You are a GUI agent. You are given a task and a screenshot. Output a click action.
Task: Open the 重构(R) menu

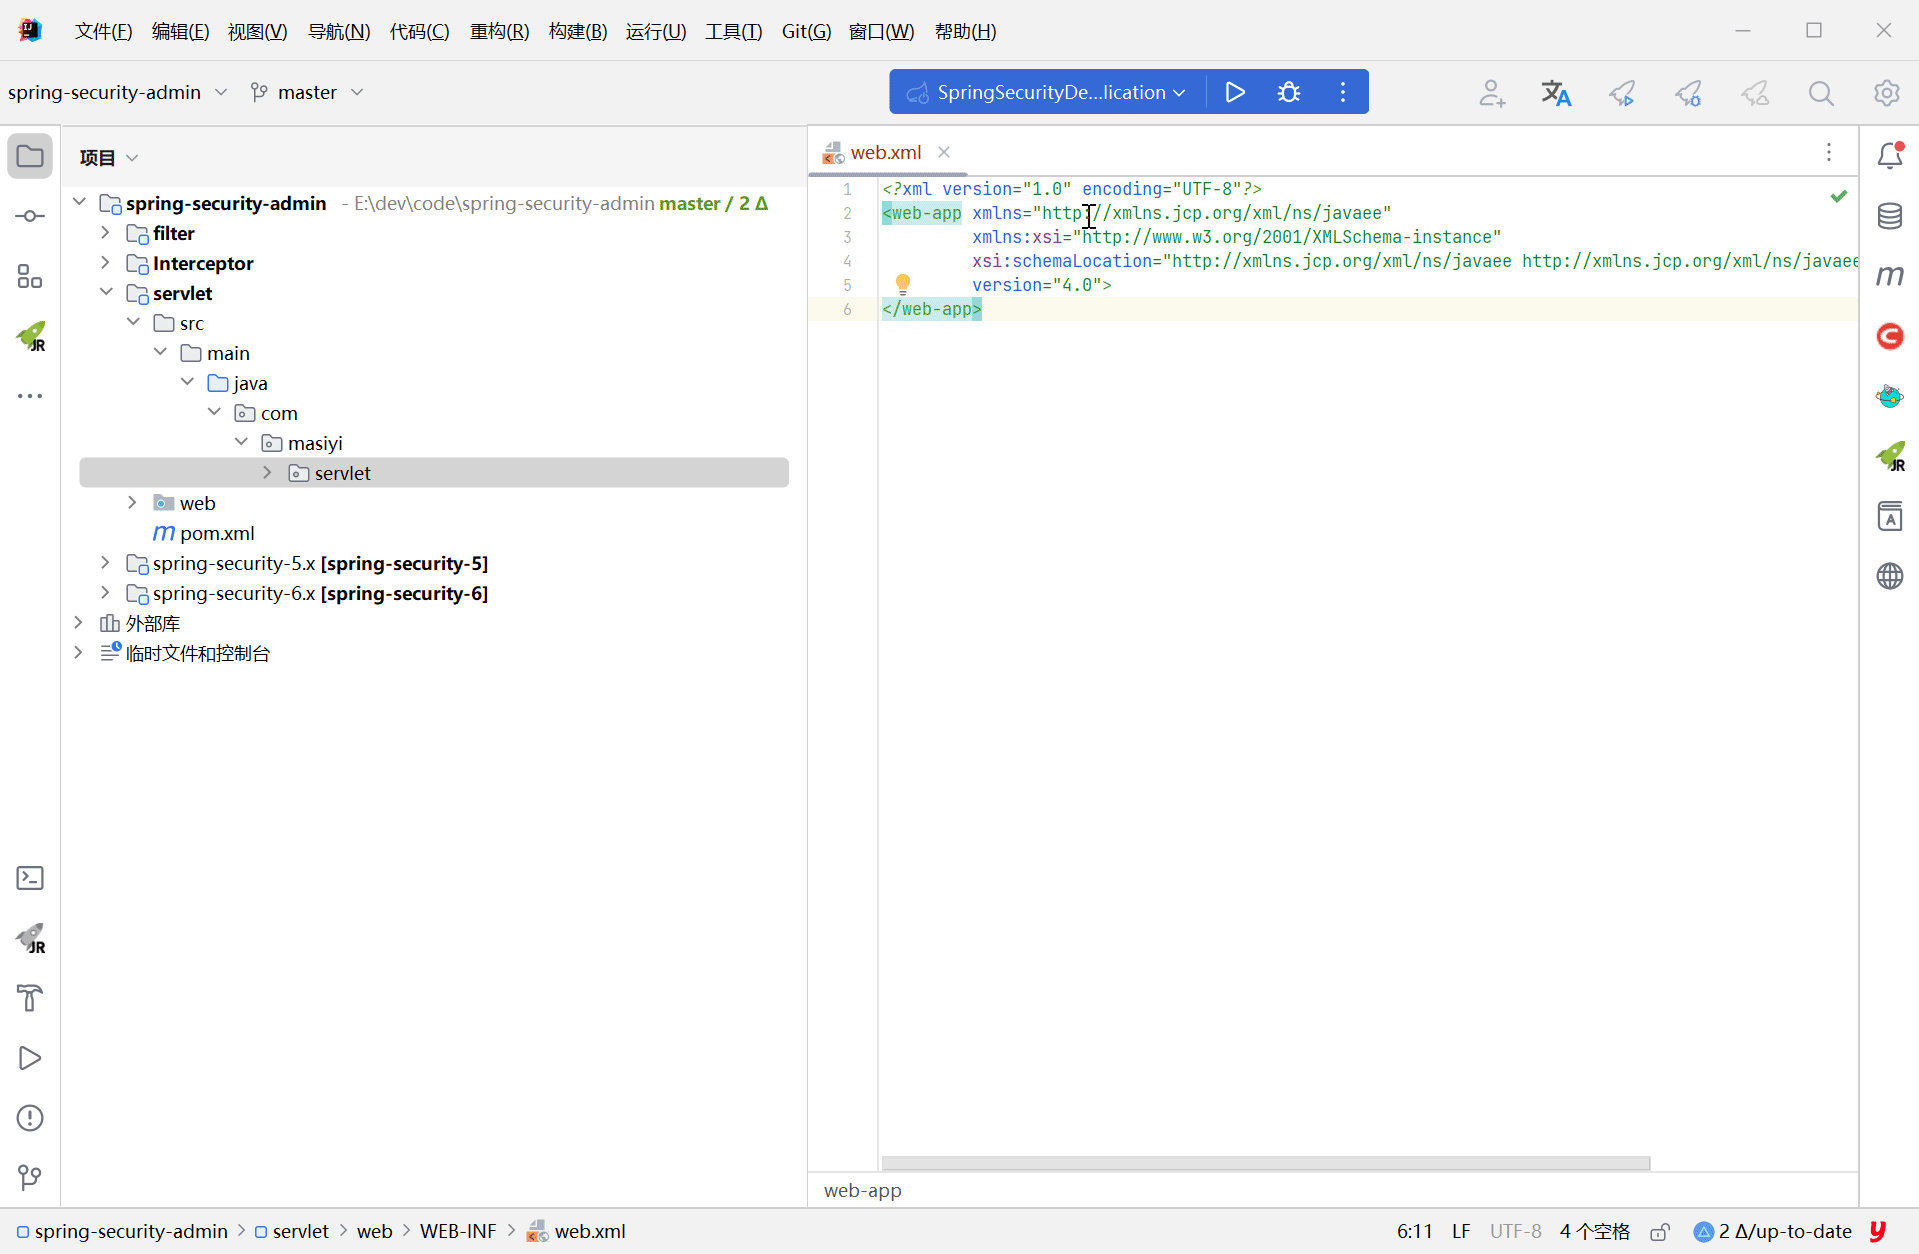point(499,32)
